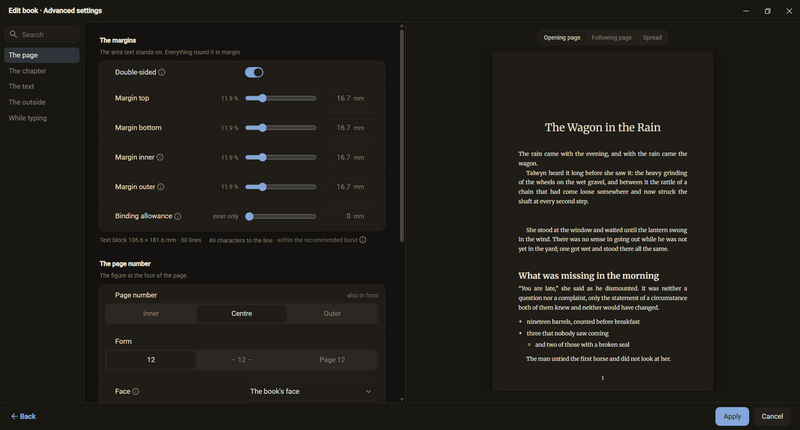Click the Back arrow icon
Image resolution: width=800 pixels, height=430 pixels.
pos(14,416)
